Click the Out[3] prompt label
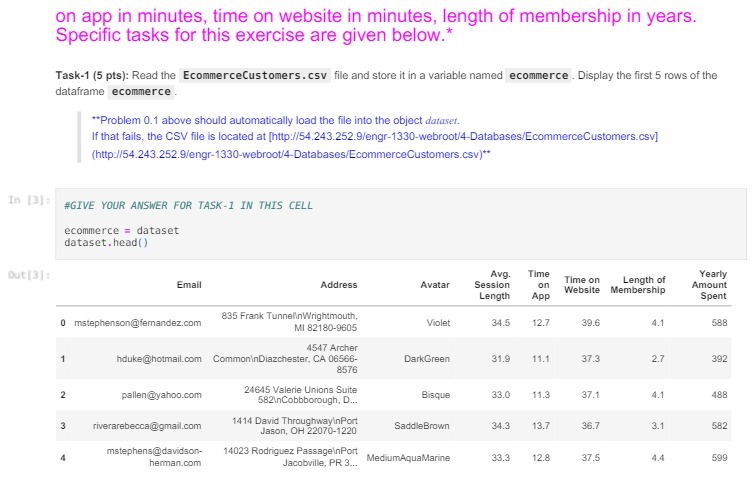Screen dimensions: 754x479 tap(29, 275)
